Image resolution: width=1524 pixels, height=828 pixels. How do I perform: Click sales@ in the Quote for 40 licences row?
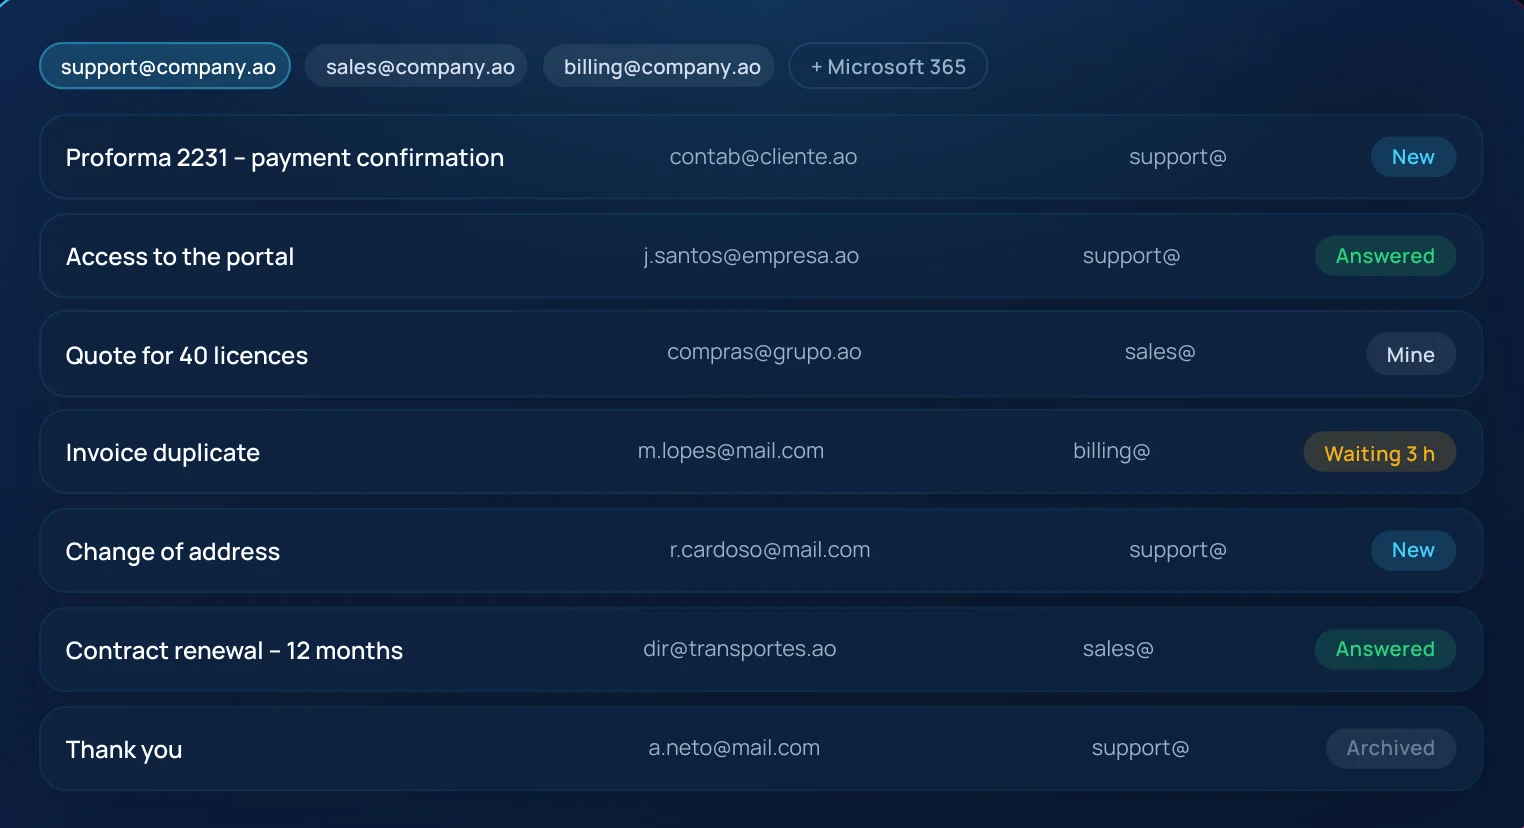click(x=1160, y=352)
